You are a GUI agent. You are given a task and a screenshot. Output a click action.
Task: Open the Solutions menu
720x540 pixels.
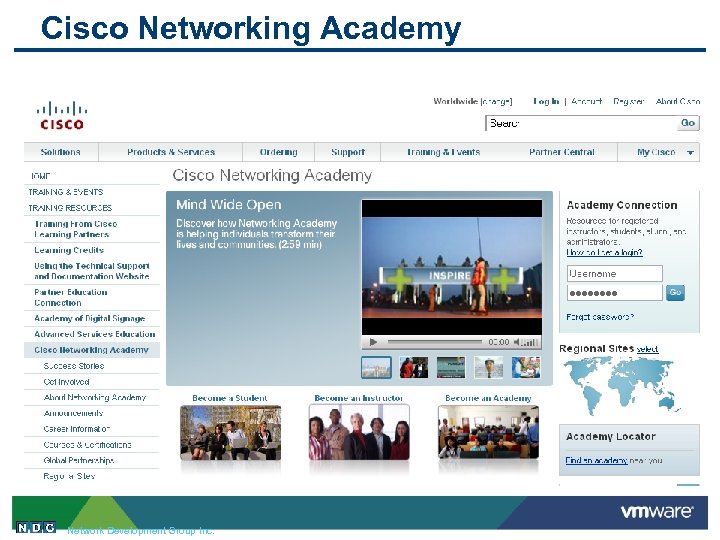[x=61, y=152]
